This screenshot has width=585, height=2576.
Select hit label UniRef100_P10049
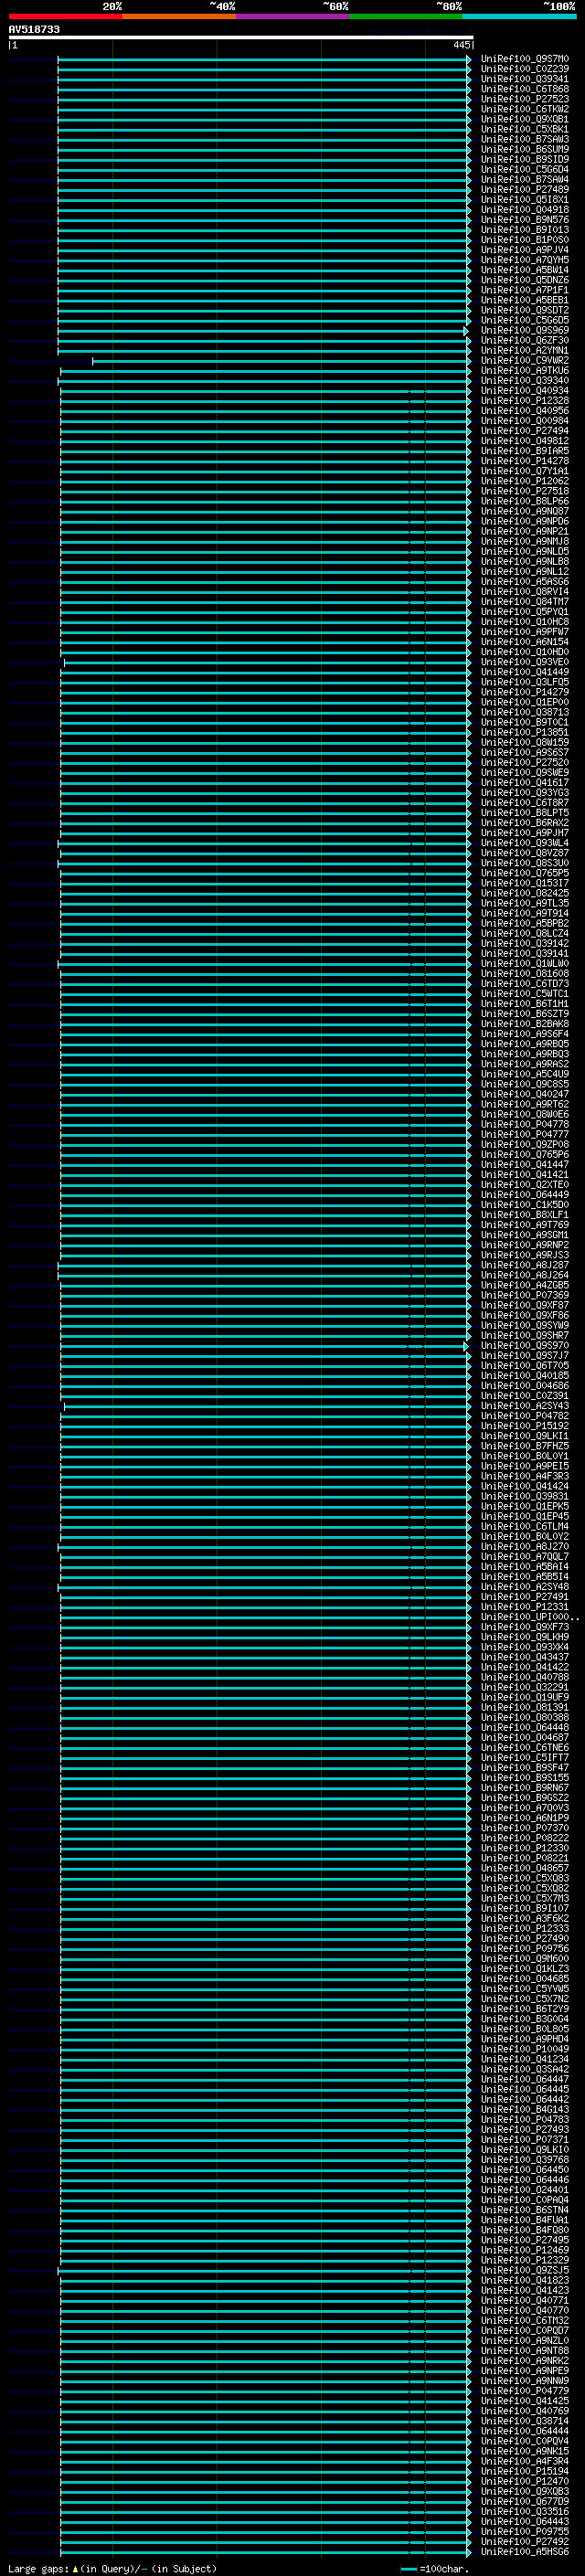(524, 2049)
